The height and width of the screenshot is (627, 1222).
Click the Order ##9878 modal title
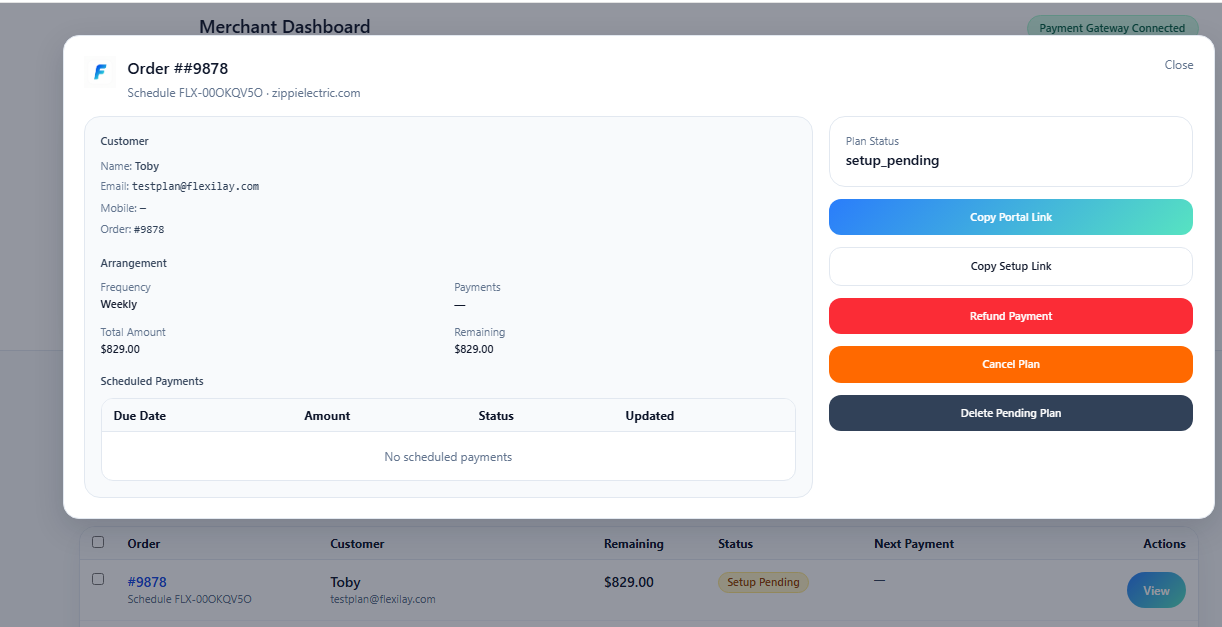tap(178, 68)
